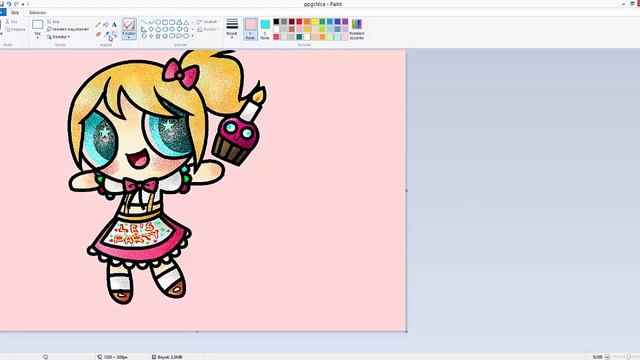This screenshot has height=360, width=640.
Task: Select the Color picker eyedropper tool
Action: tap(107, 34)
